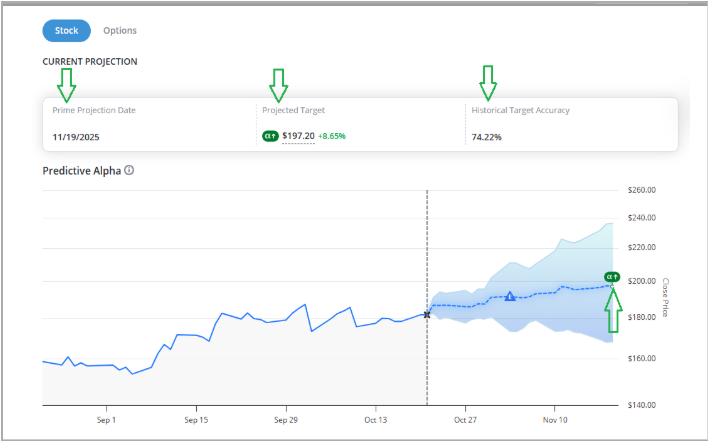Click the alpha badge at projection line end
Viewport: 708px width, 441px height.
pyautogui.click(x=612, y=277)
